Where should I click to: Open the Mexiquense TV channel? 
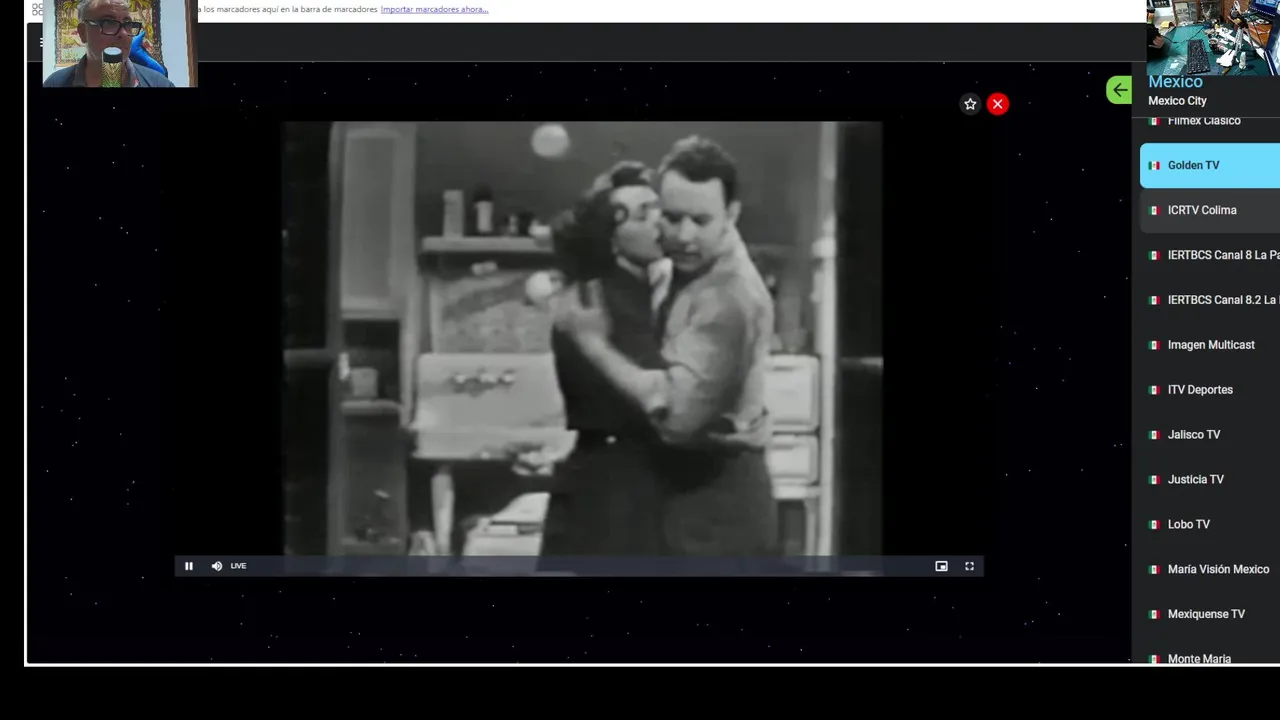(1210, 616)
